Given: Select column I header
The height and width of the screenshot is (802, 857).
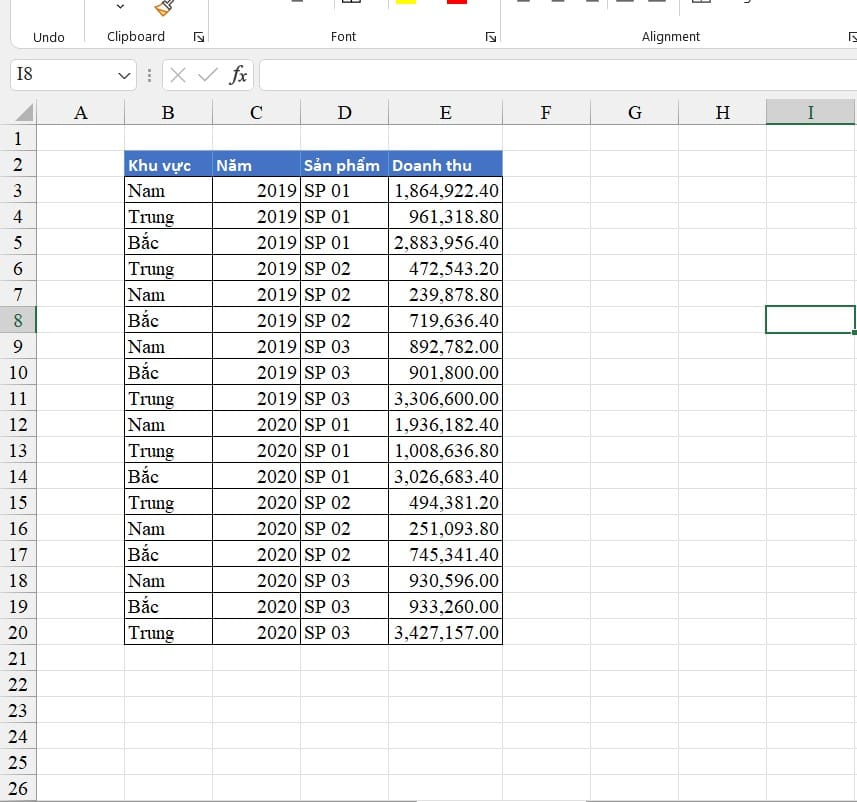Looking at the screenshot, I should click(x=811, y=113).
